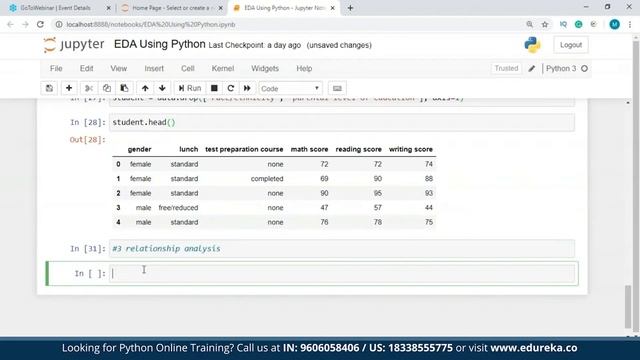Bookmark this page with the star icon
The width and height of the screenshot is (640, 360).
[x=544, y=24]
